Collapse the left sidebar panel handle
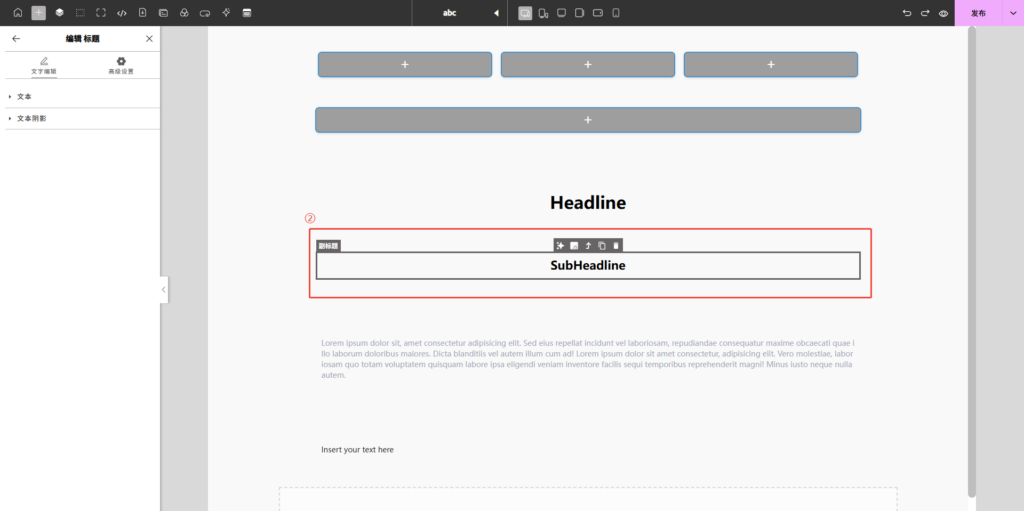The height and width of the screenshot is (511, 1024). (x=164, y=290)
